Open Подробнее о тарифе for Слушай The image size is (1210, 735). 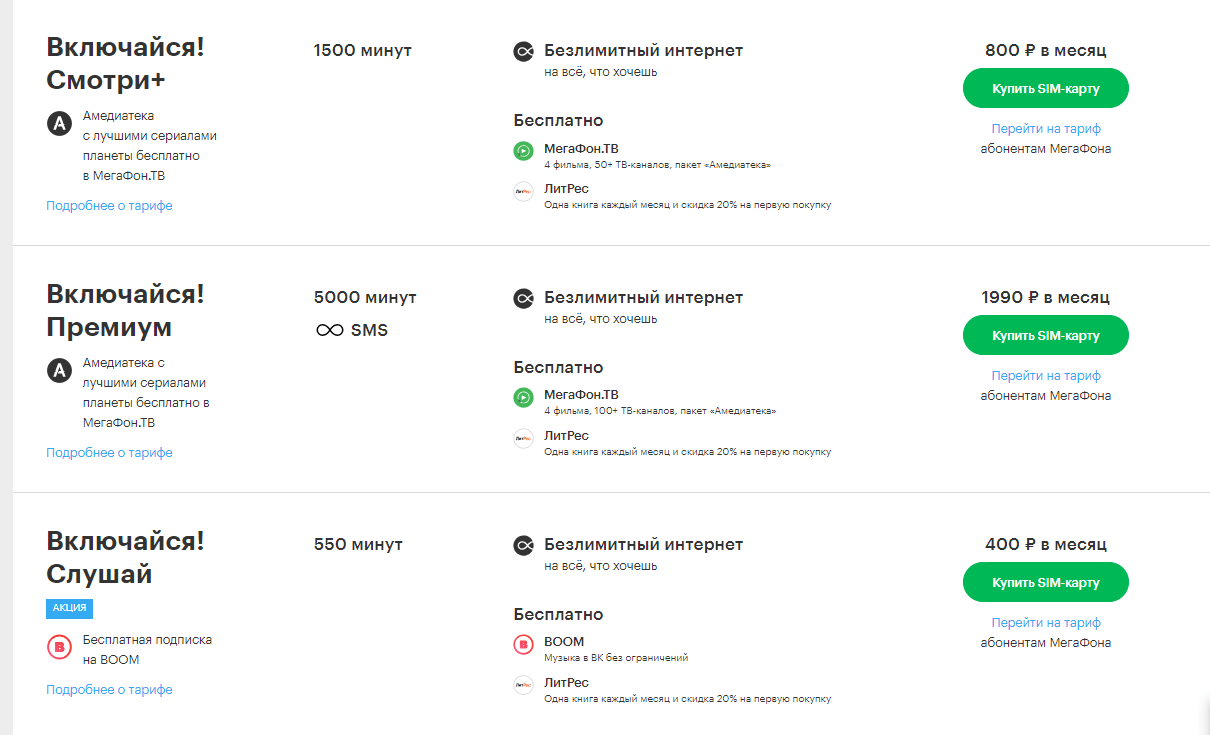[109, 690]
